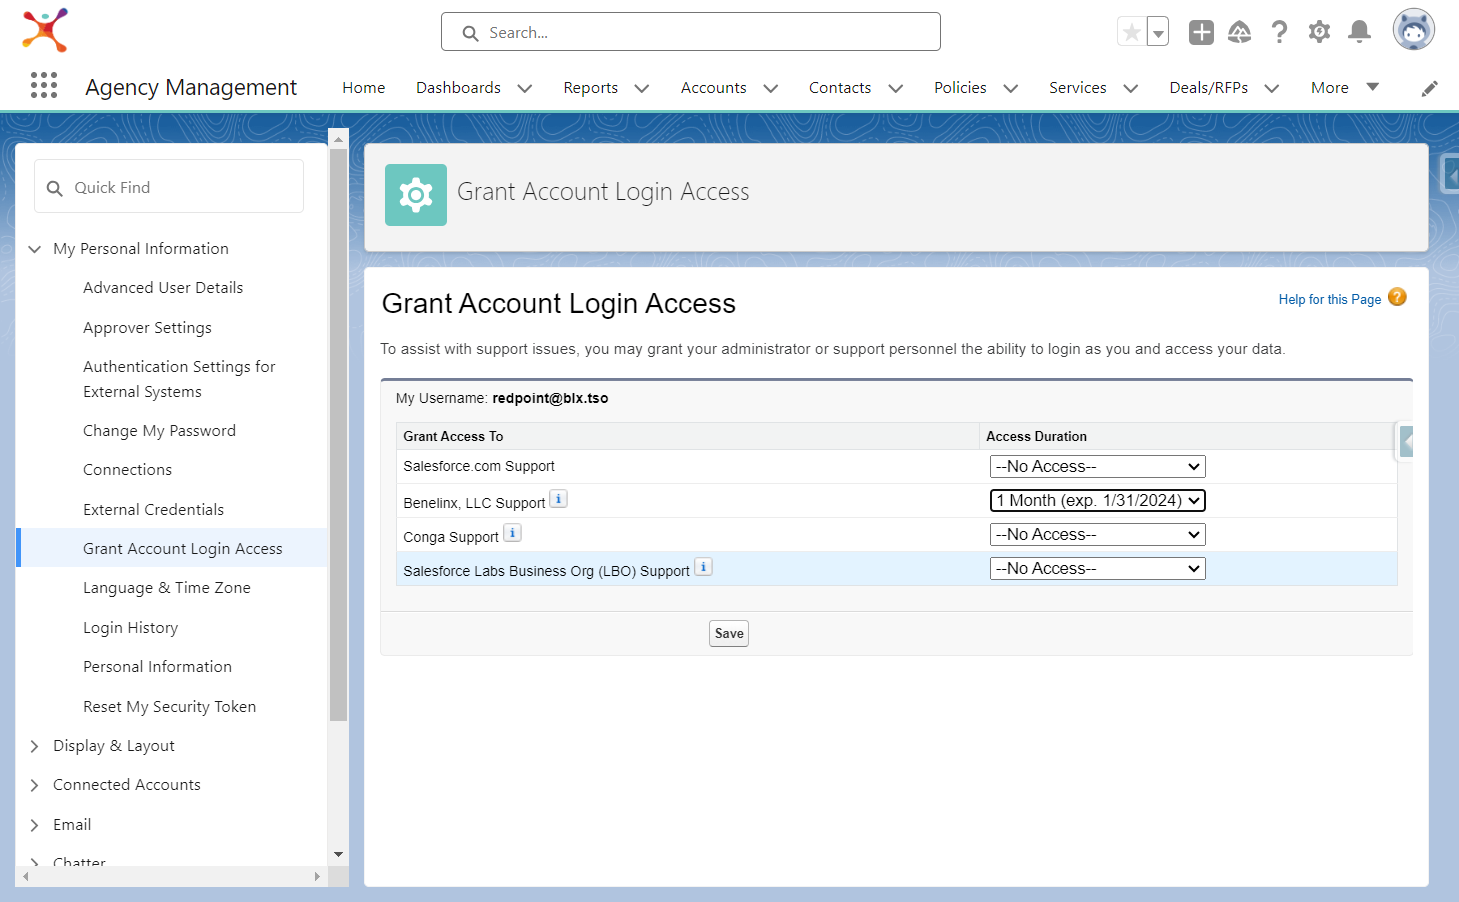Viewport: 1459px width, 902px height.
Task: Open Login History in sidebar
Action: [130, 628]
